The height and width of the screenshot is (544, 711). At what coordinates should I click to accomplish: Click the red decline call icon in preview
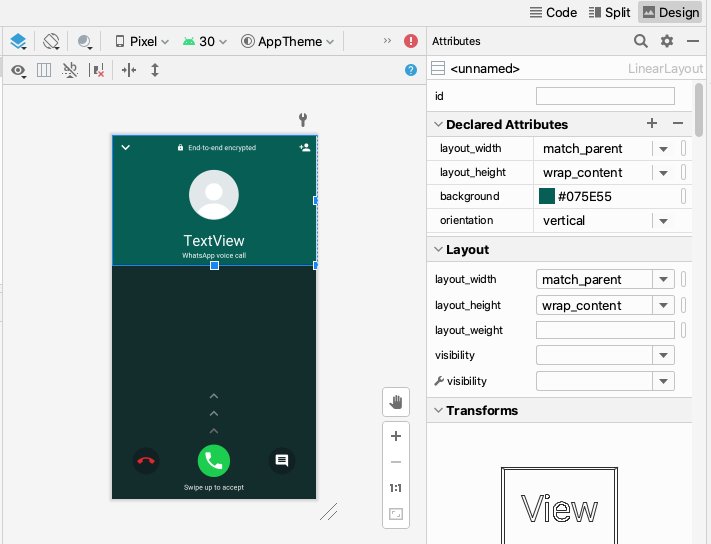click(146, 461)
